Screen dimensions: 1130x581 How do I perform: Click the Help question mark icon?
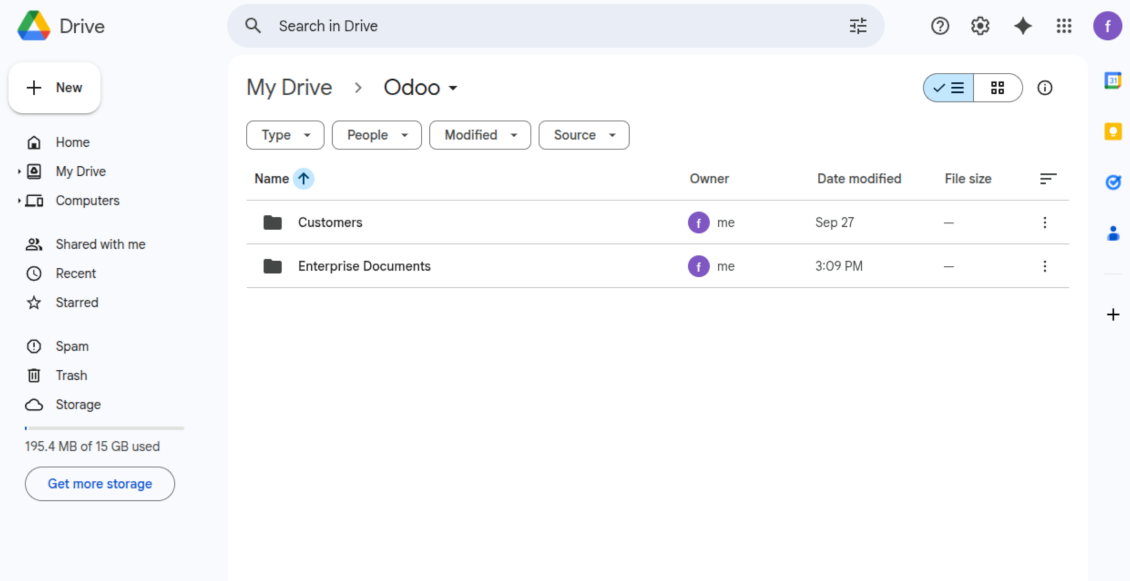(940, 26)
